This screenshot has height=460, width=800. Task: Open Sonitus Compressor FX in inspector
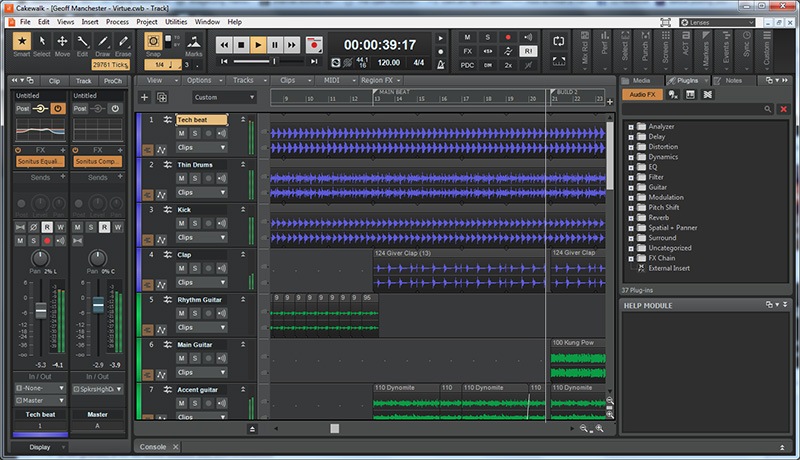pyautogui.click(x=97, y=161)
